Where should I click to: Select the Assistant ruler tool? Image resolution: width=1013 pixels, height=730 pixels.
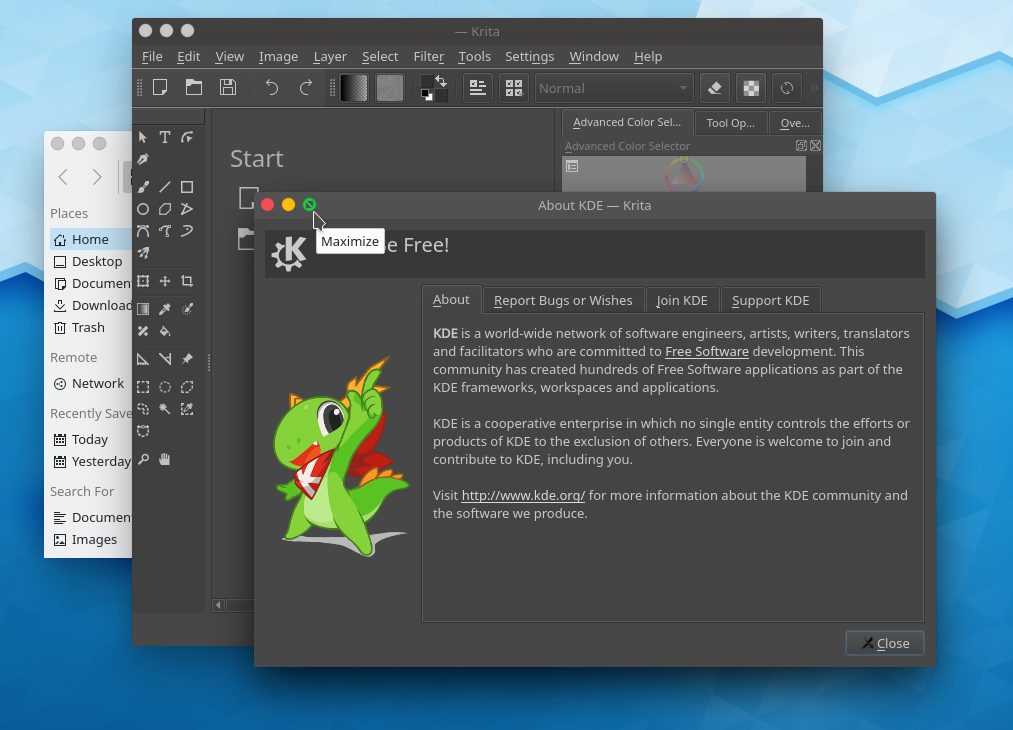[143, 359]
